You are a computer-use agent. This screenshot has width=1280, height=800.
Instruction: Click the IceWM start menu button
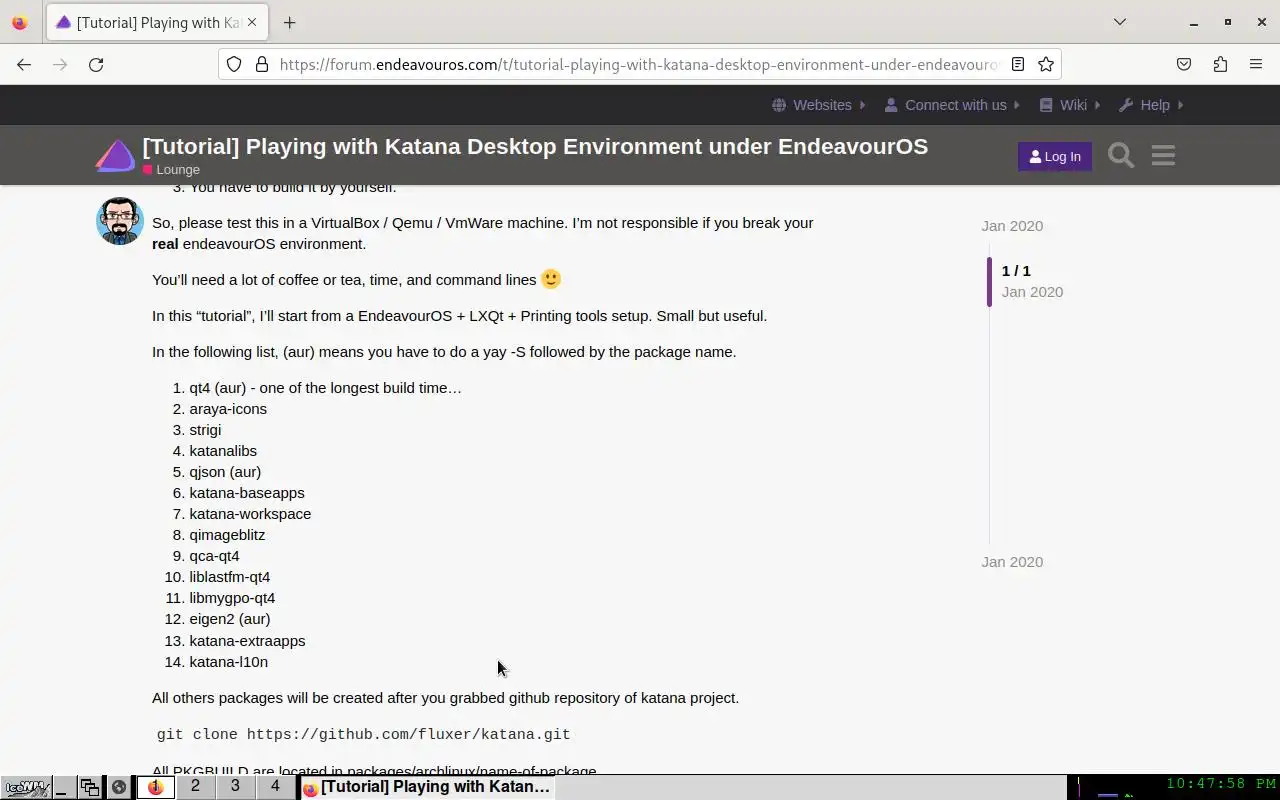click(26, 787)
